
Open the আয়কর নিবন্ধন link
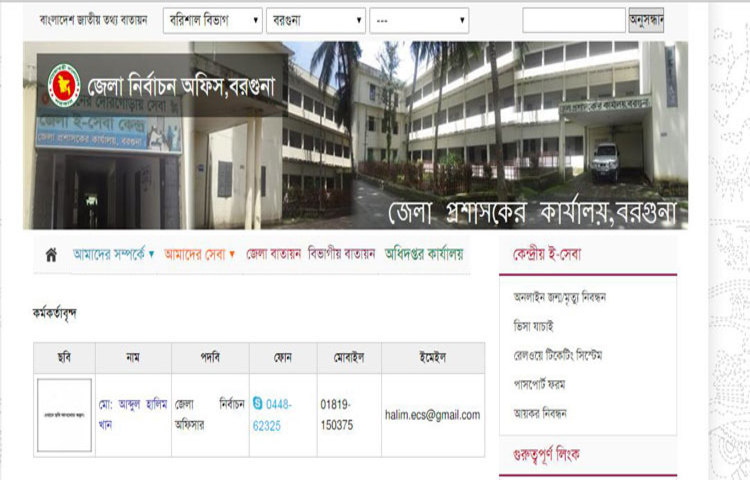click(x=540, y=413)
